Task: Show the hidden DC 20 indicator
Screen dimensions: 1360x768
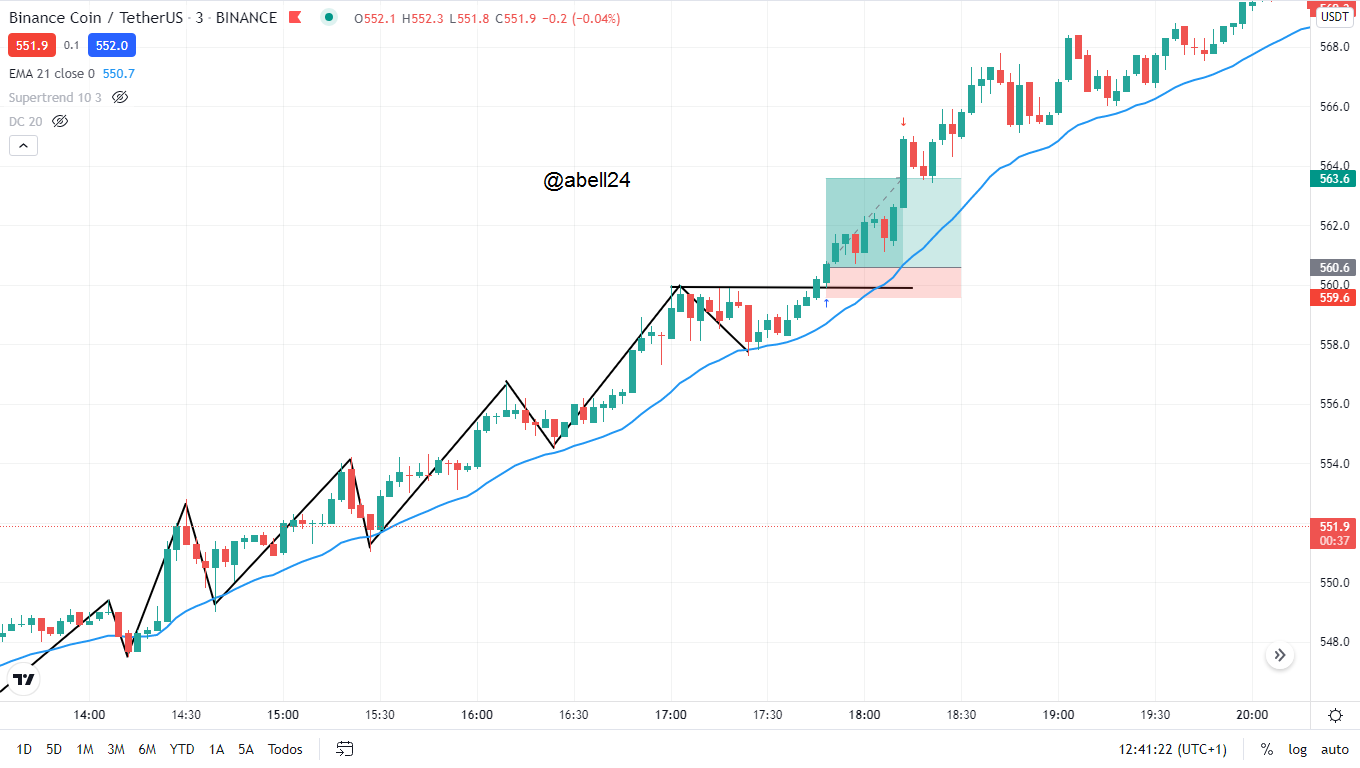Action: point(60,121)
